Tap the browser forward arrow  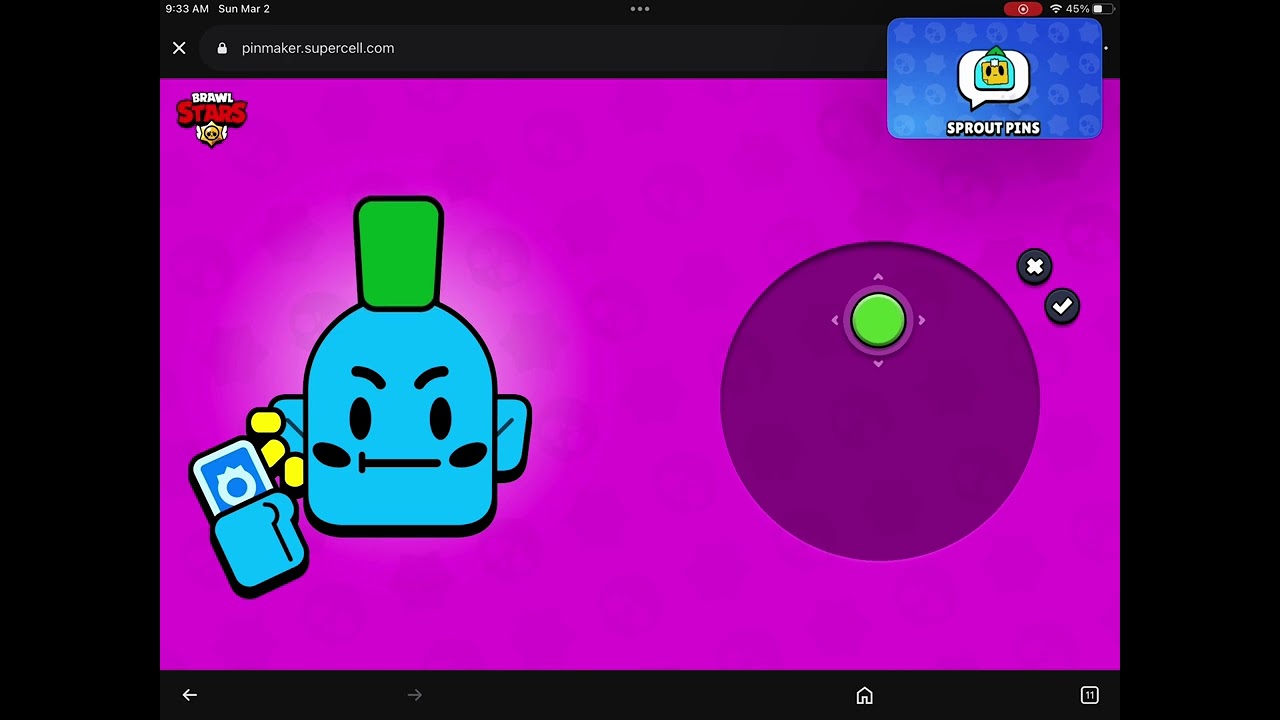[x=415, y=695]
